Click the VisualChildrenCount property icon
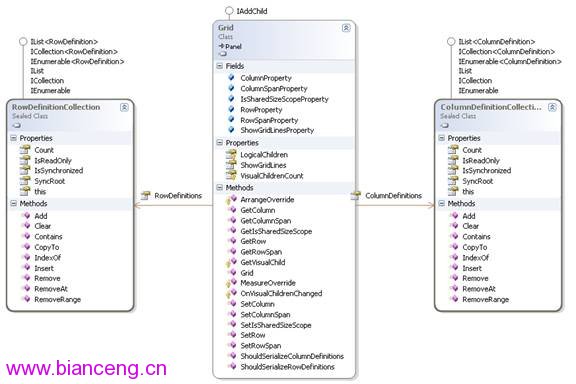This screenshot has width=576, height=384. click(231, 175)
